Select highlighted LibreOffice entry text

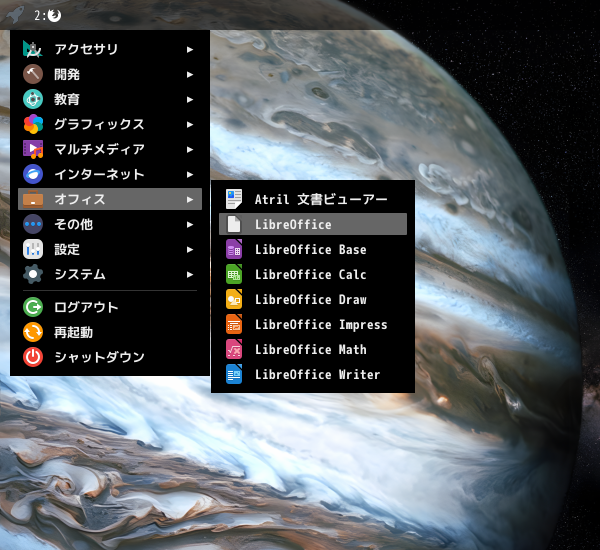293,224
